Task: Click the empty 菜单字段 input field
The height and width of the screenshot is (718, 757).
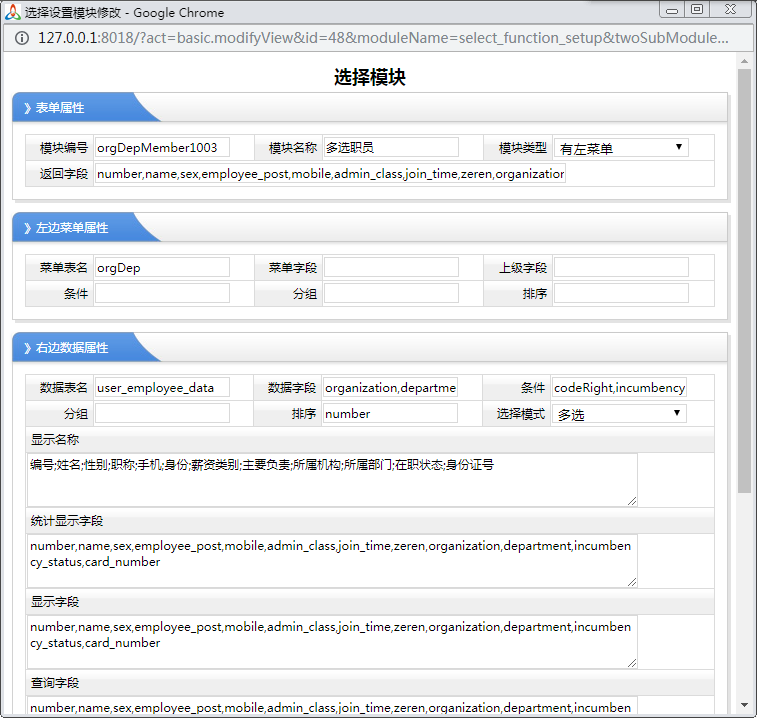Action: click(x=391, y=268)
